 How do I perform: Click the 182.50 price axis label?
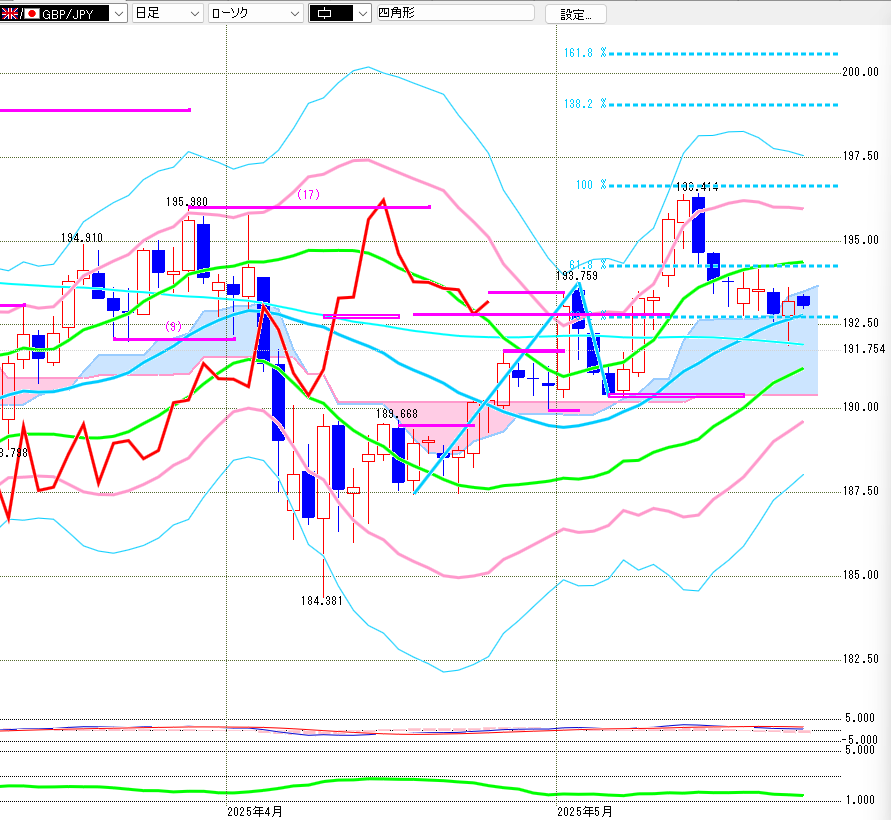(x=860, y=659)
